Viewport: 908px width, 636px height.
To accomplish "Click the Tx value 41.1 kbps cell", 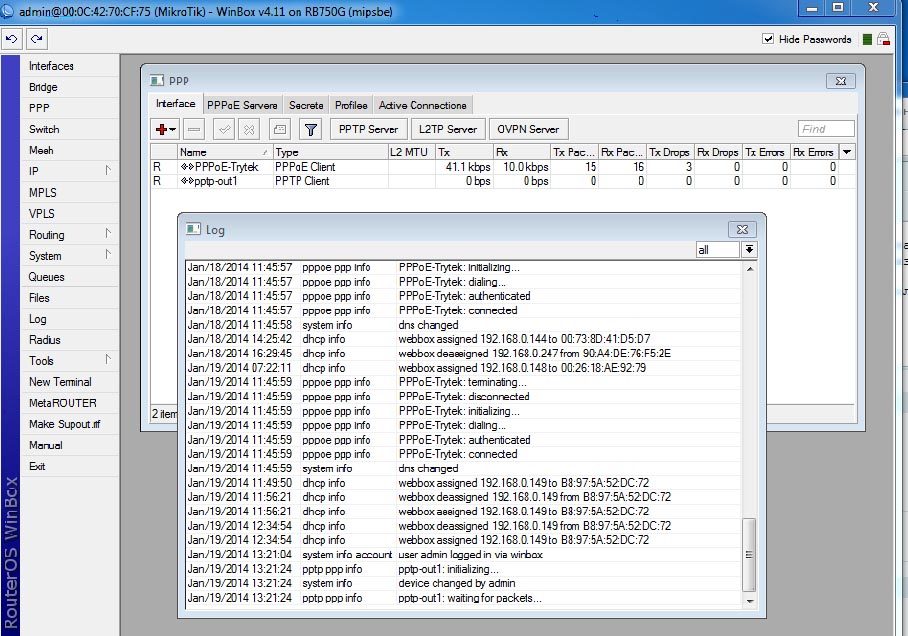I will point(464,167).
